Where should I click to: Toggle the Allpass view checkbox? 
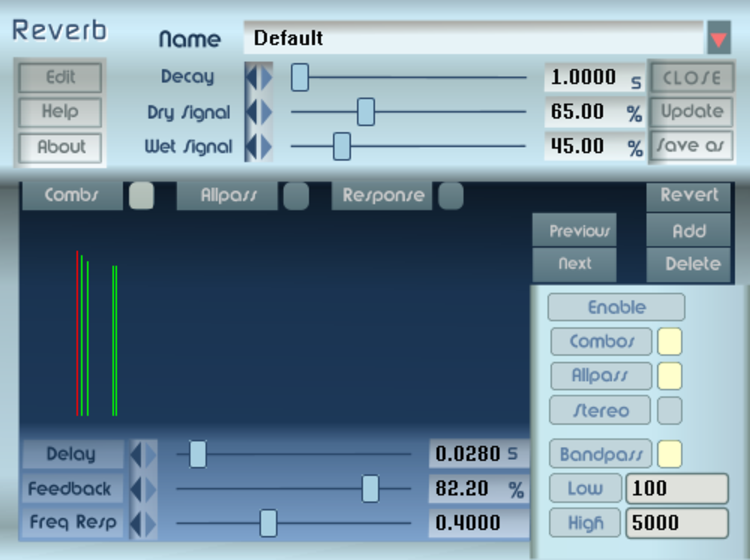pyautogui.click(x=295, y=196)
